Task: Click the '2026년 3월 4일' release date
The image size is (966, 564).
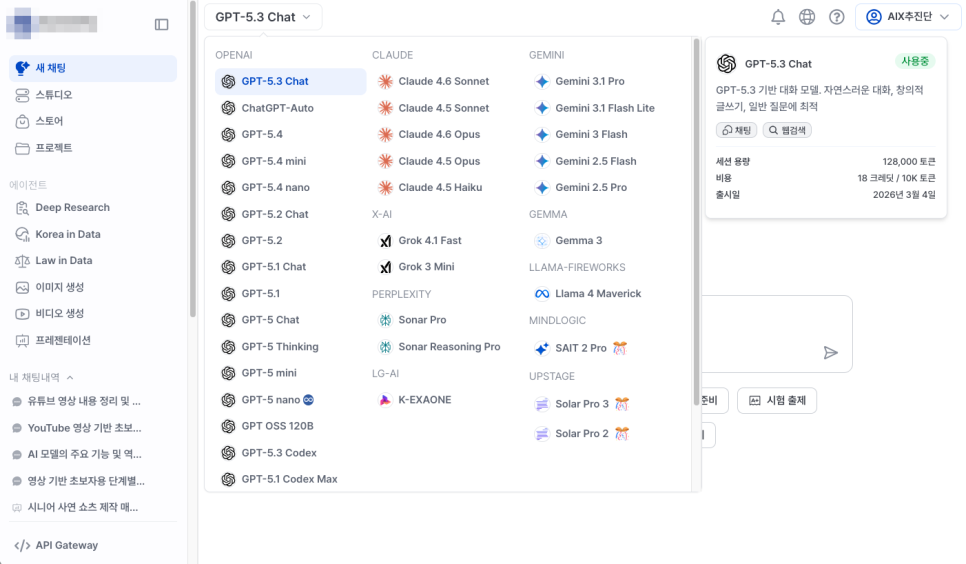Action: (x=904, y=195)
